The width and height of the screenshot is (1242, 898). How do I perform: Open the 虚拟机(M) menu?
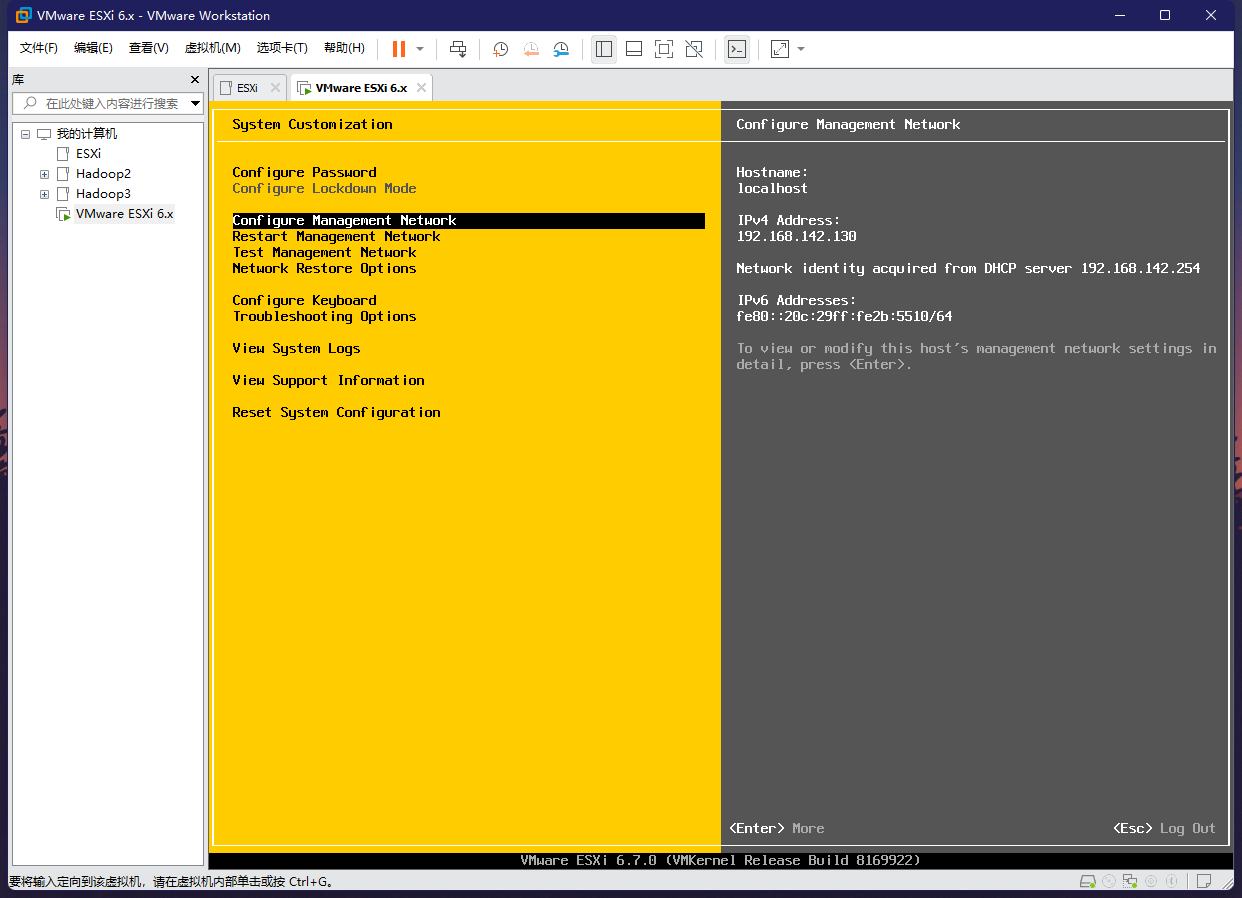(x=212, y=48)
